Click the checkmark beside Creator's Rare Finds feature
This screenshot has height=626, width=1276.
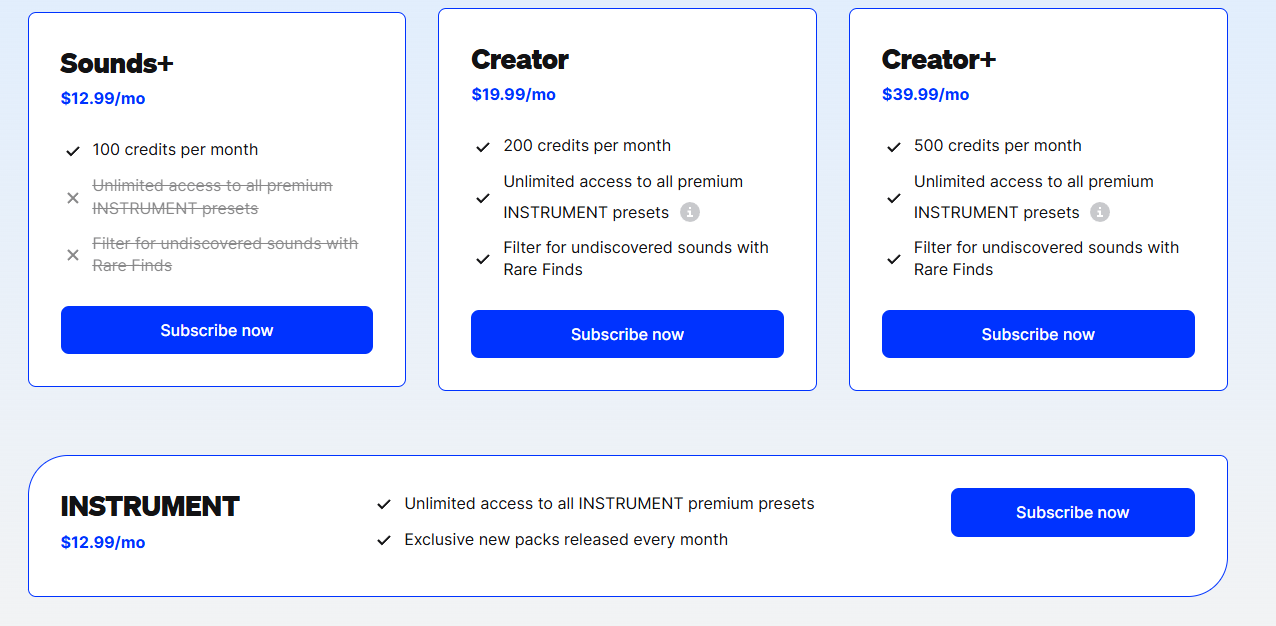click(483, 259)
